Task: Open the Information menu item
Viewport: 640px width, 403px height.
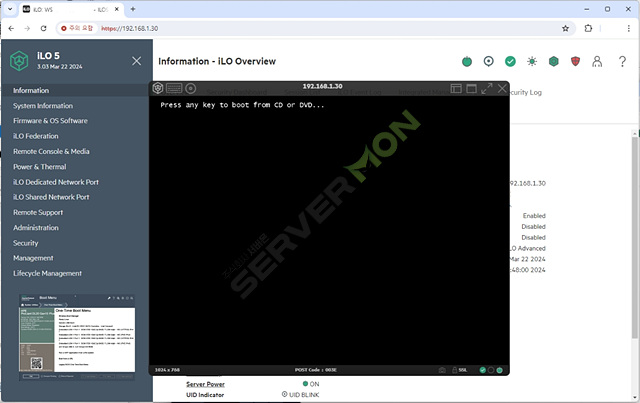Action: tap(31, 90)
